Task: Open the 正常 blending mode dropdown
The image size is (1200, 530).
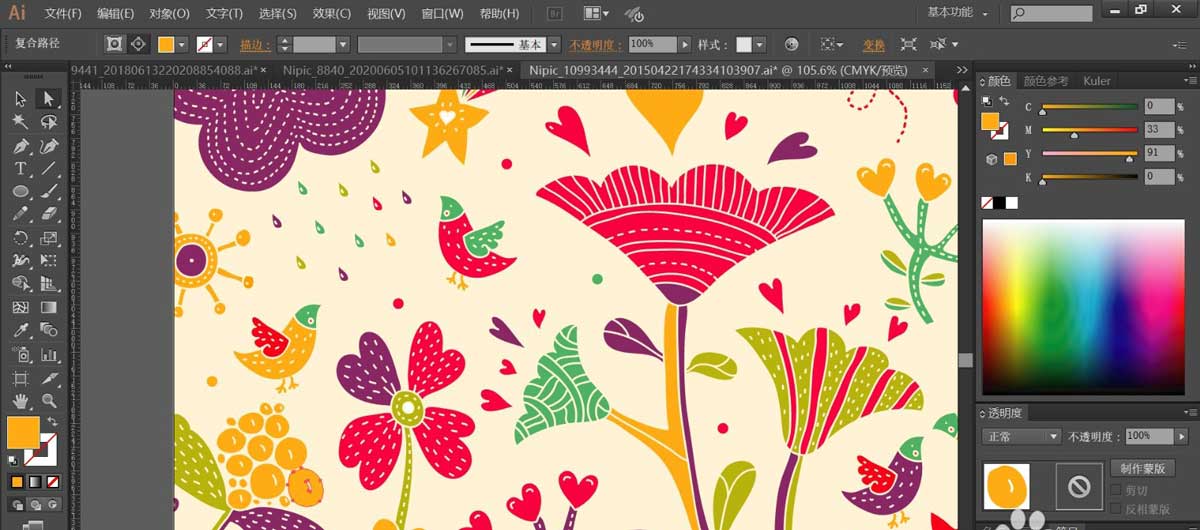Action: [1021, 437]
